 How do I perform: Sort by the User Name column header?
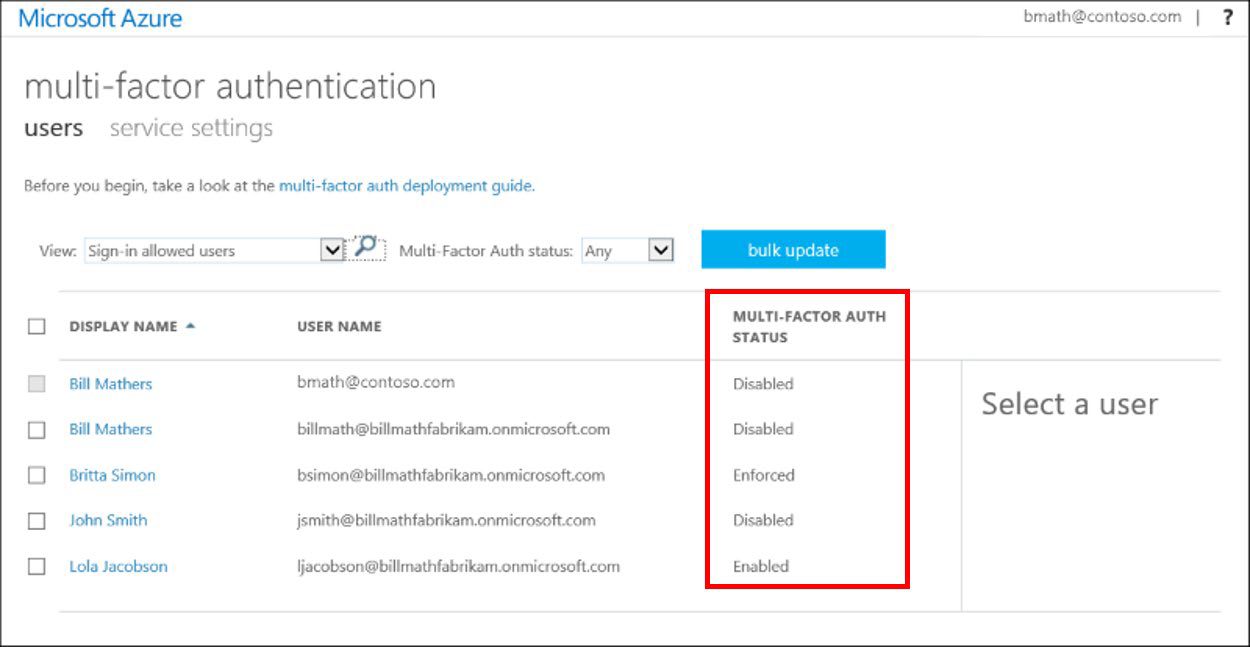[x=339, y=326]
